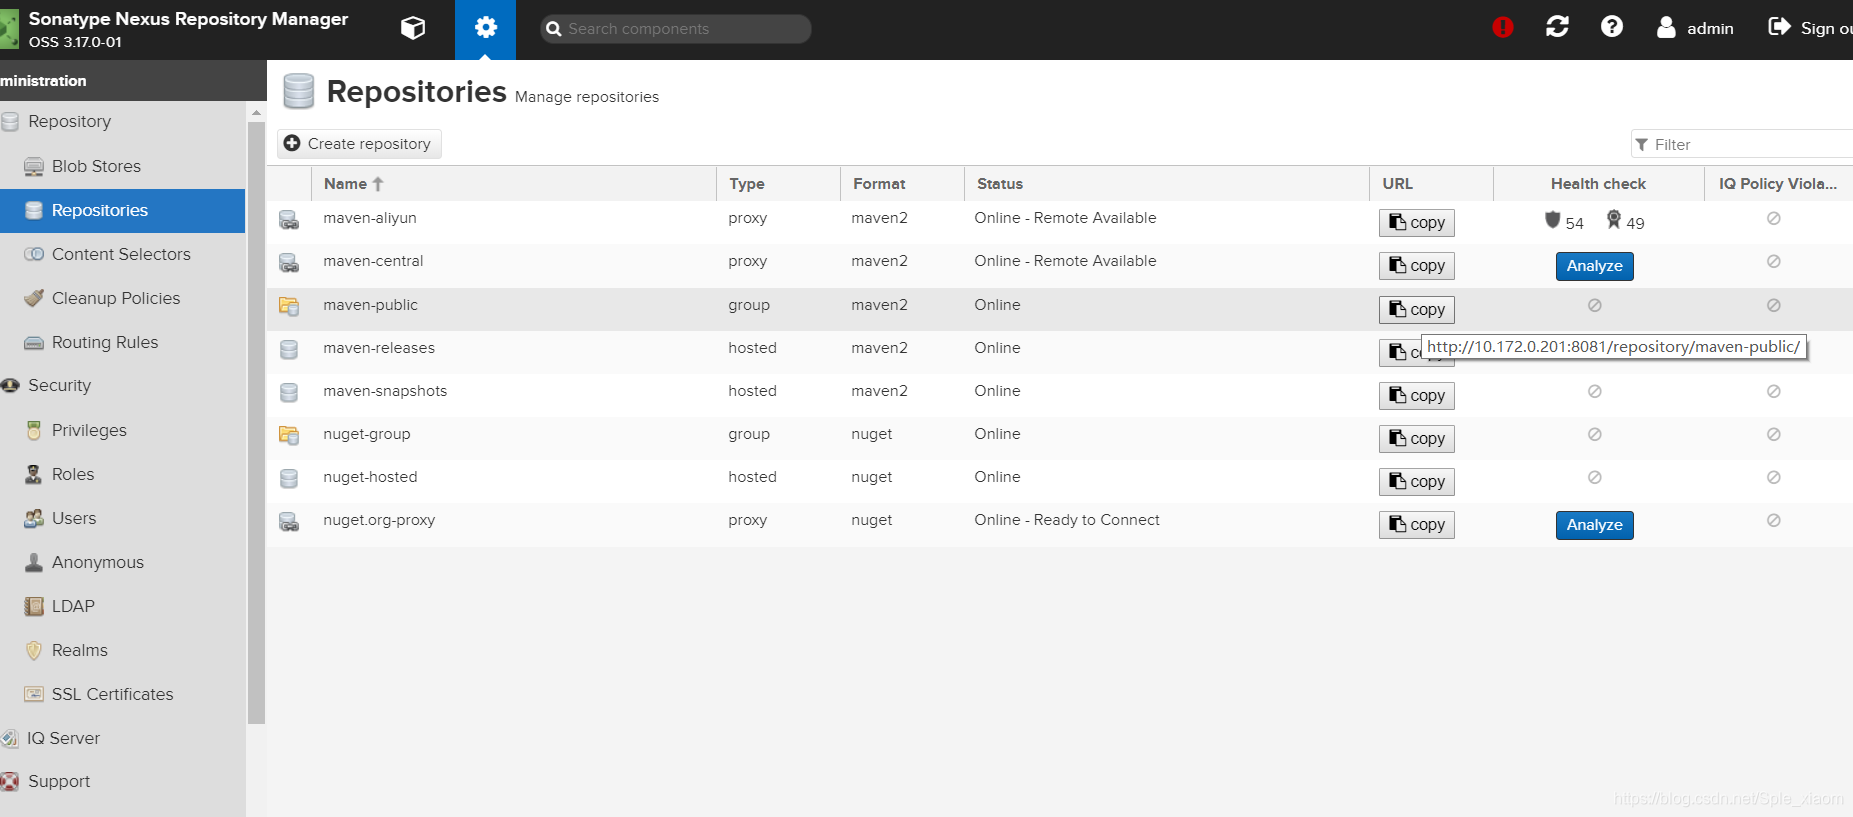The image size is (1853, 817).
Task: Click the Privileges medal icon
Action: pos(34,430)
